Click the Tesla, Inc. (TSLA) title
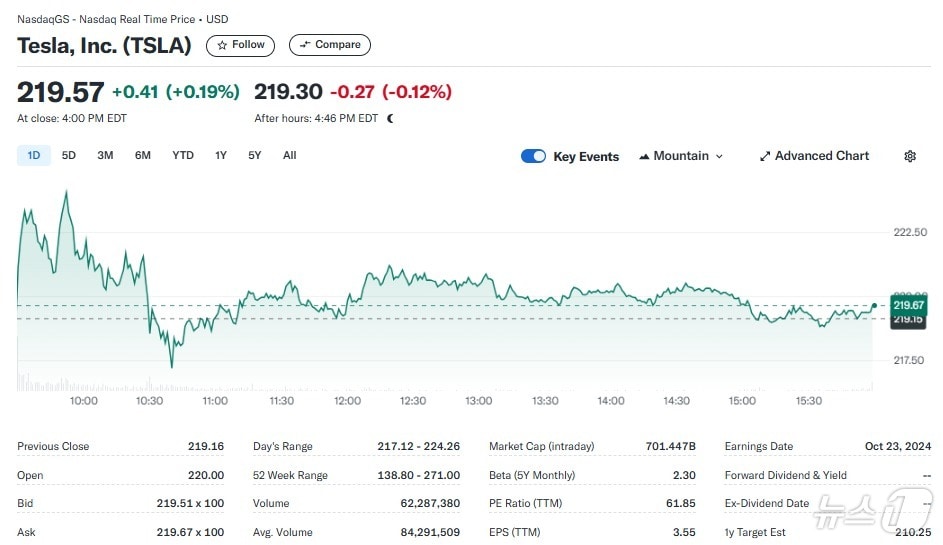 click(x=104, y=45)
